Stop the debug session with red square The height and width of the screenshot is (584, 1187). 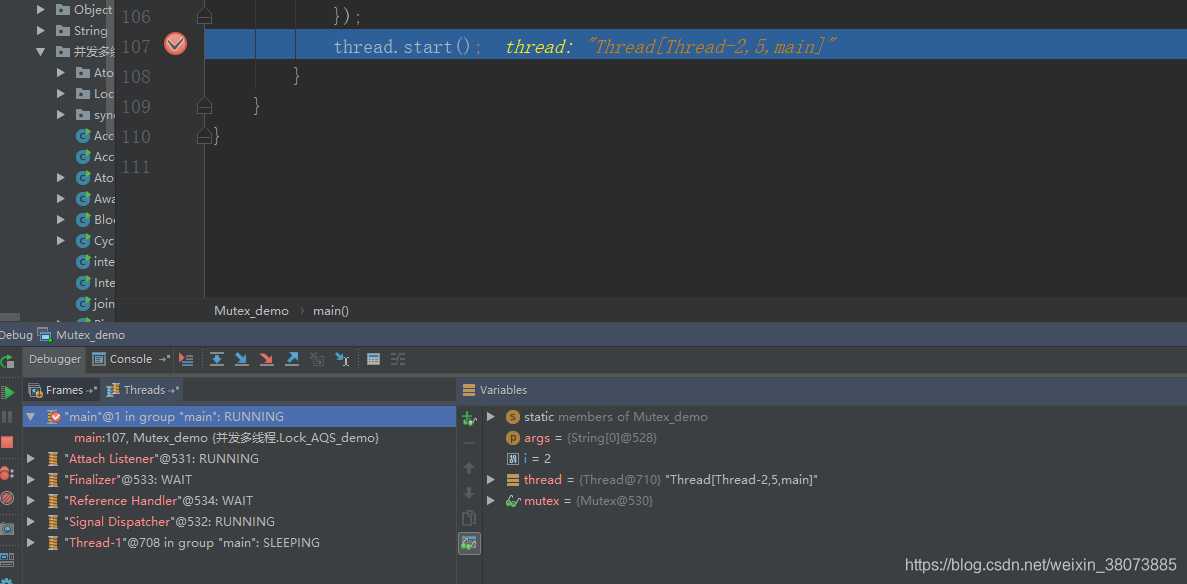(7, 441)
